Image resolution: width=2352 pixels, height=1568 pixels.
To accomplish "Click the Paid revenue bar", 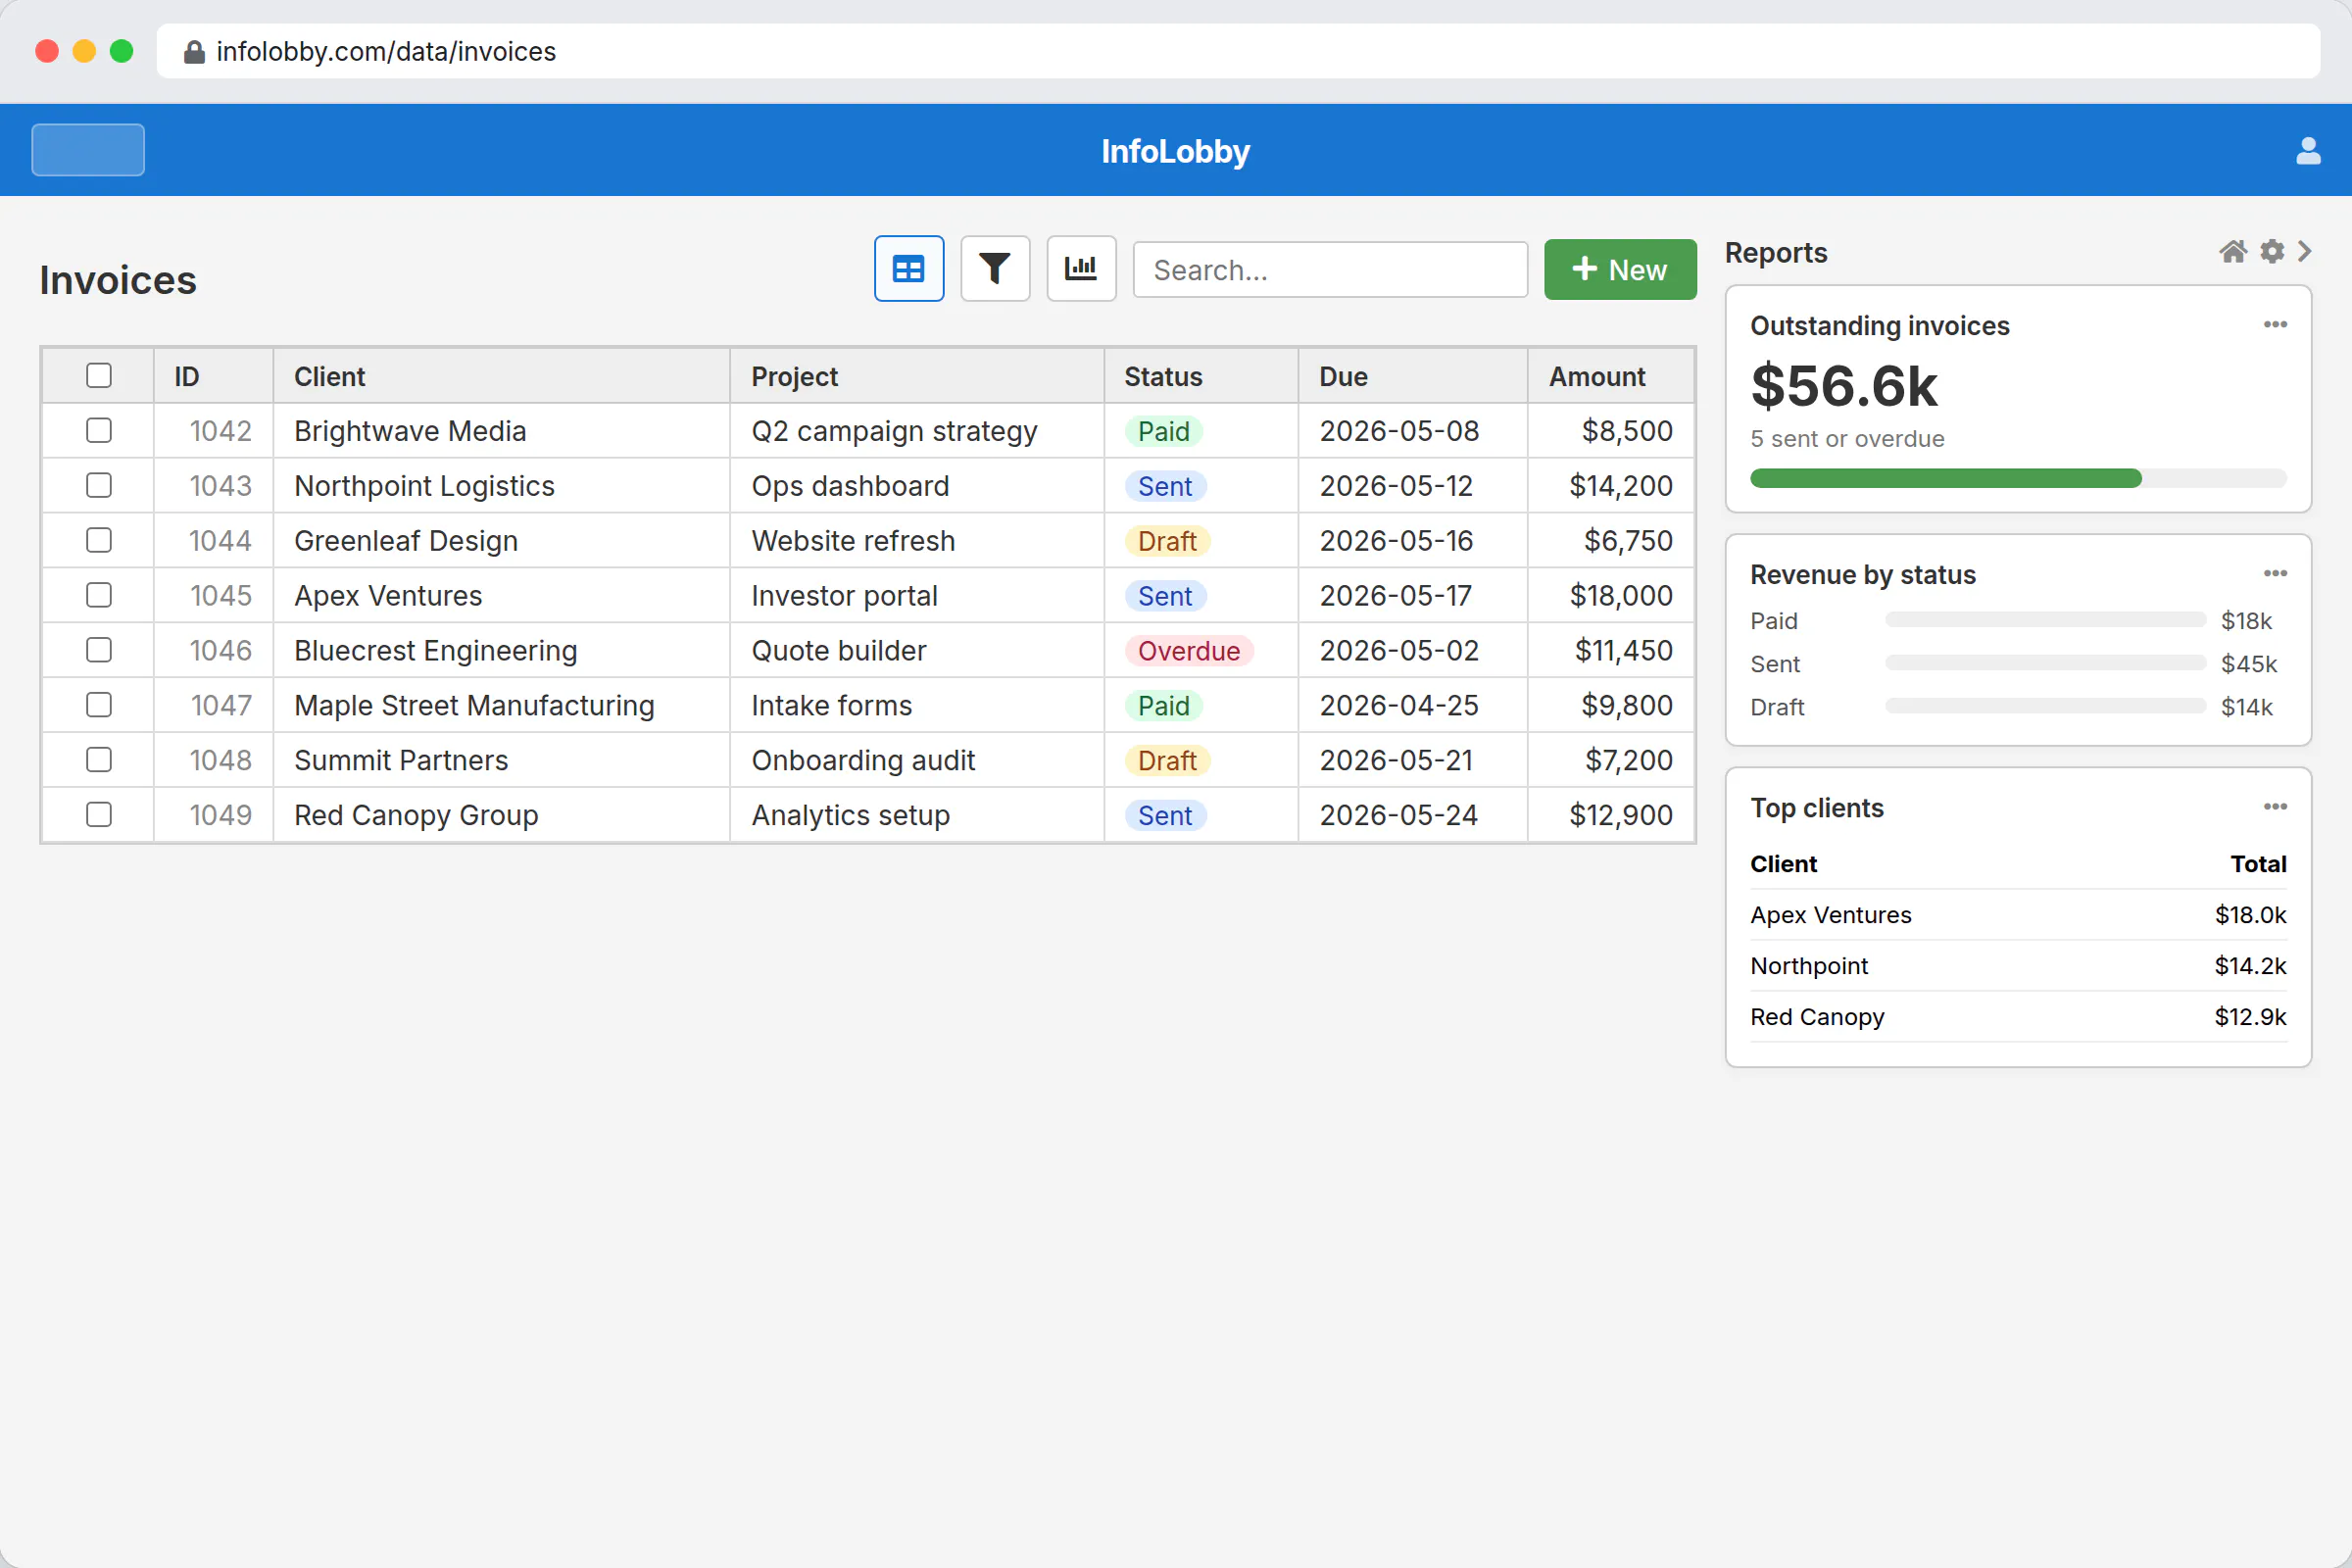I will [x=2044, y=620].
